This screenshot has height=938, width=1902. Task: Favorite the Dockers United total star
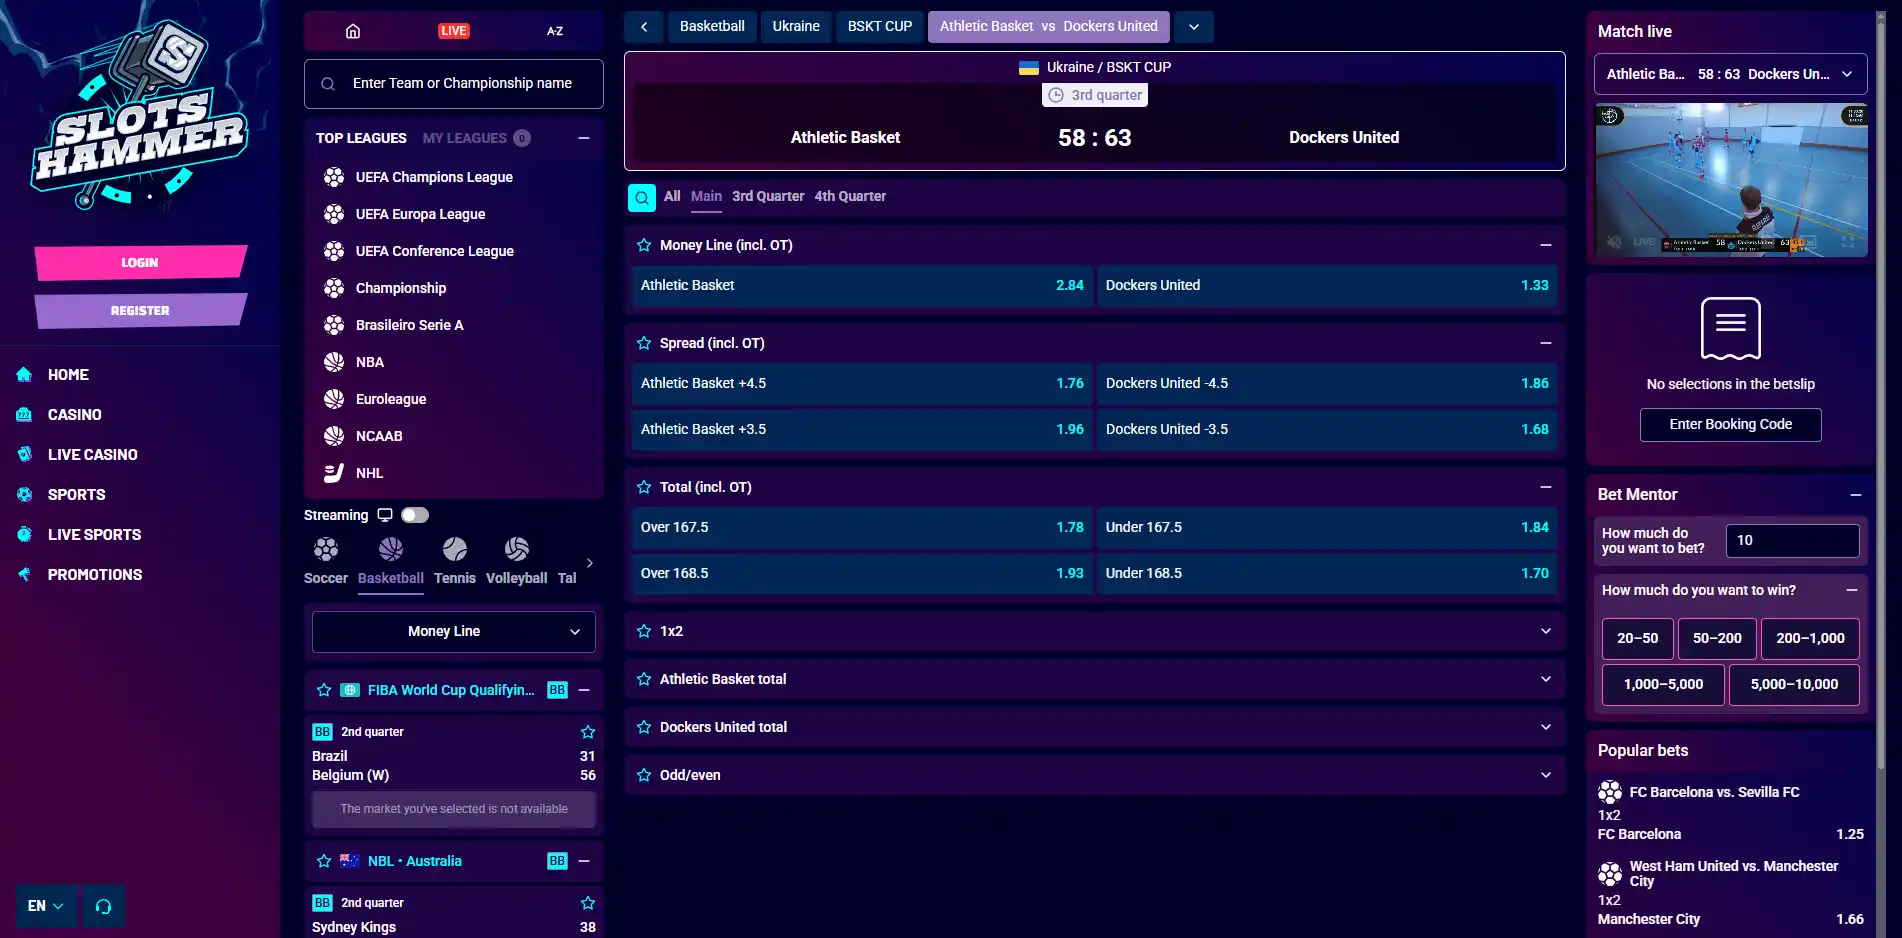pos(644,727)
